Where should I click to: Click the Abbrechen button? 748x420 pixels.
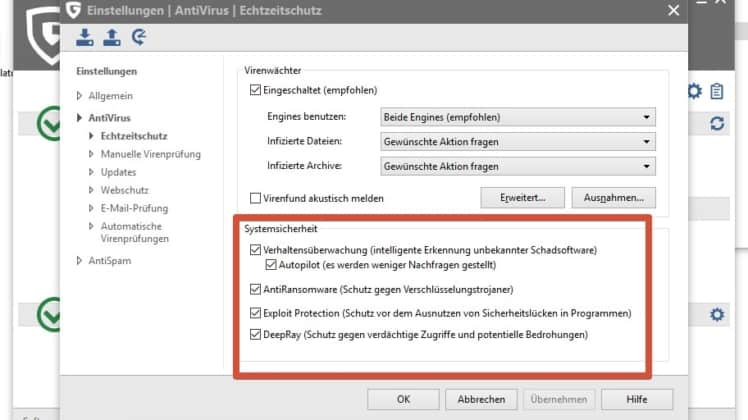click(481, 399)
